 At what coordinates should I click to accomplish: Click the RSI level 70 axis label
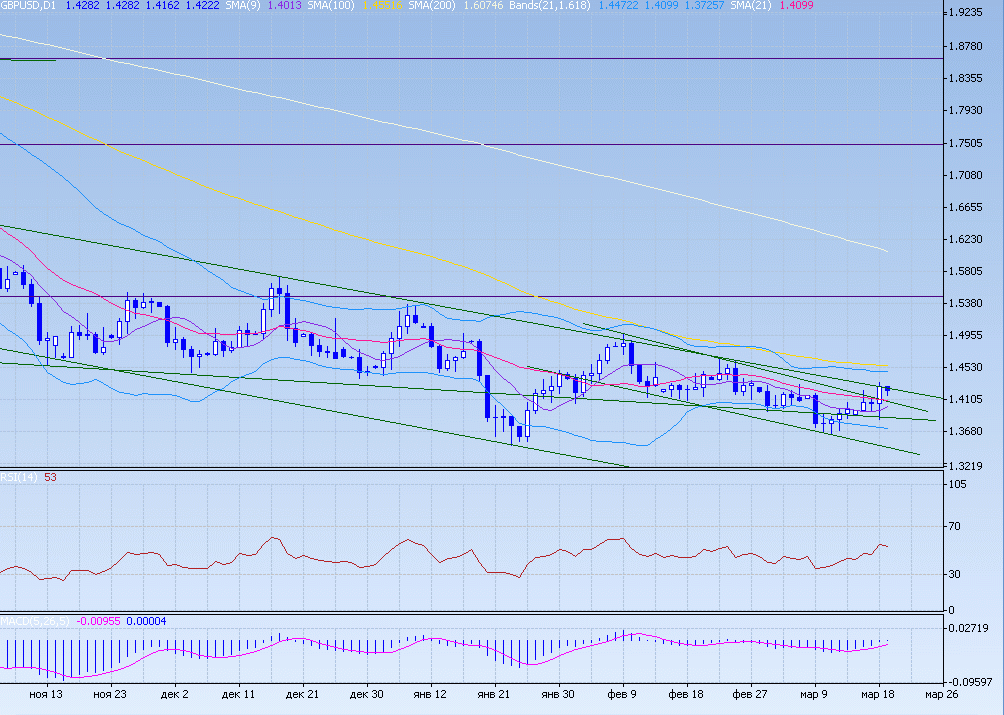click(957, 526)
